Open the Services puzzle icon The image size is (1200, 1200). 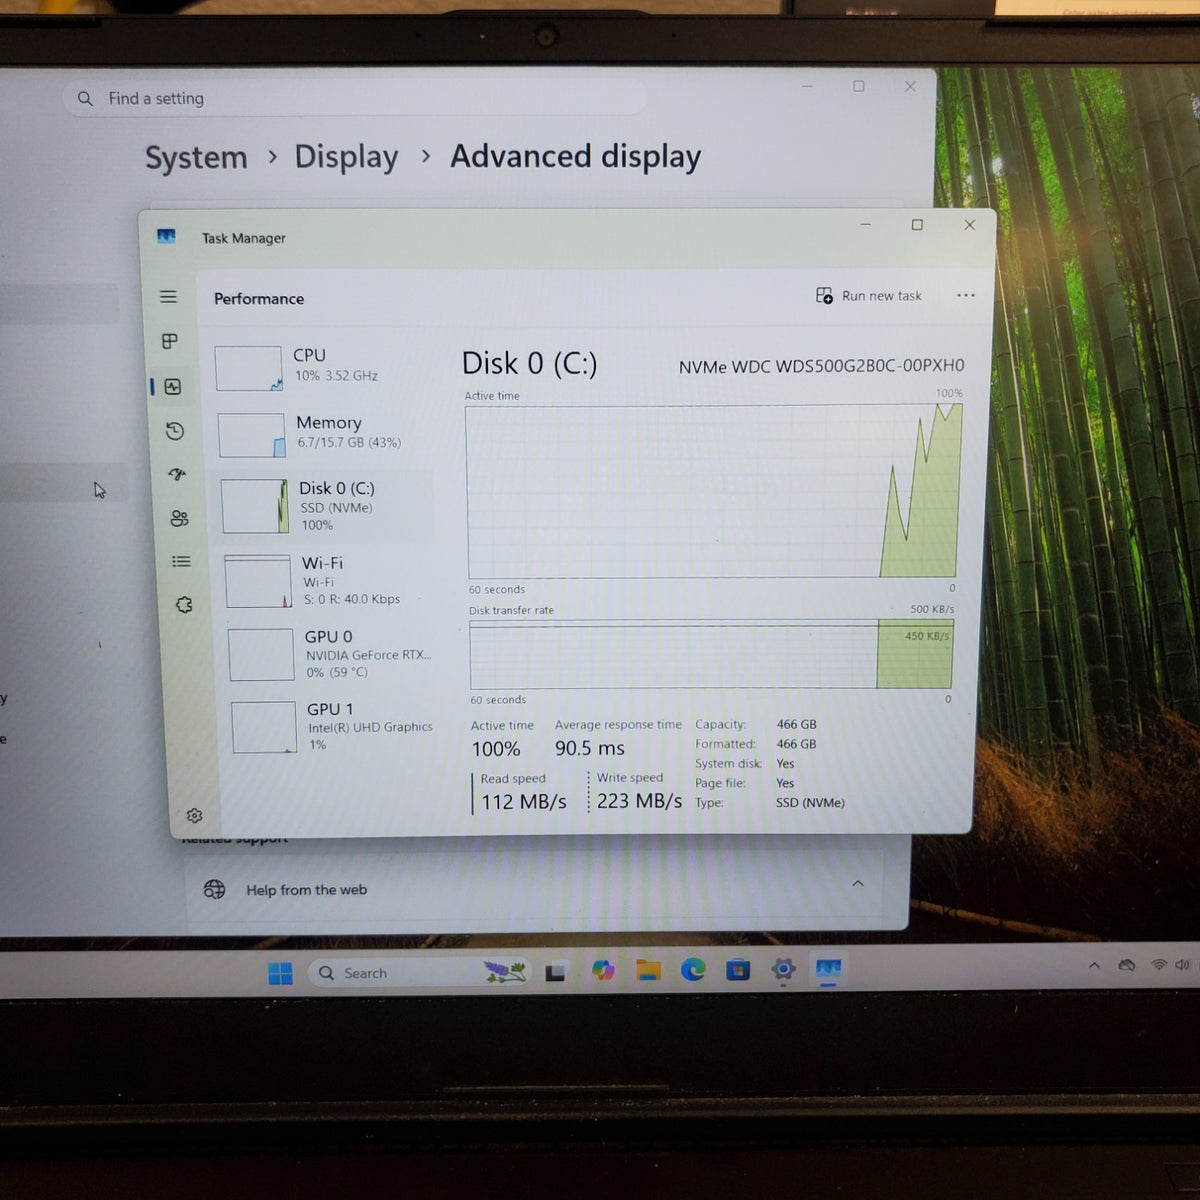184,605
